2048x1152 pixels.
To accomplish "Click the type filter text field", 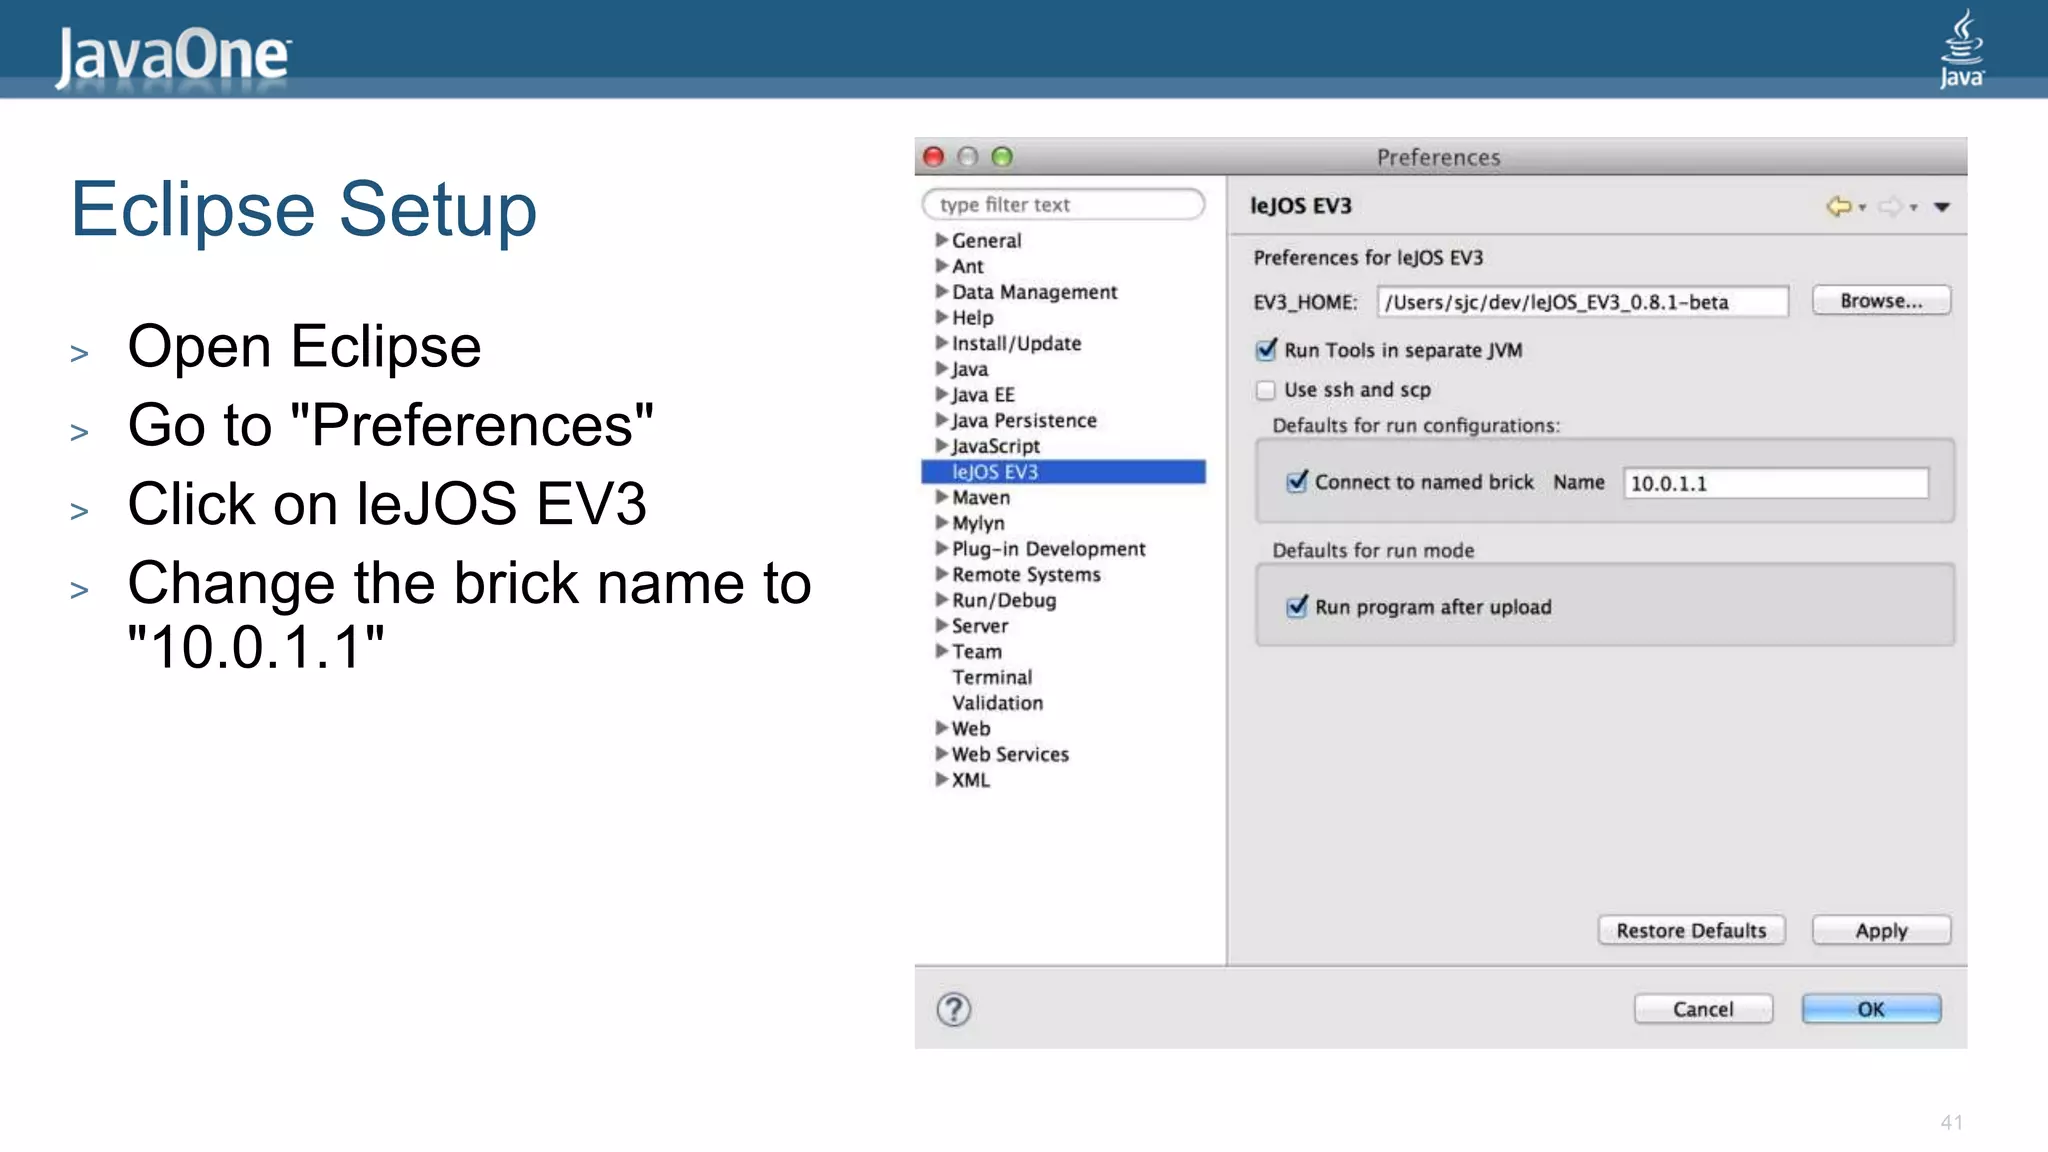I will click(x=1063, y=204).
